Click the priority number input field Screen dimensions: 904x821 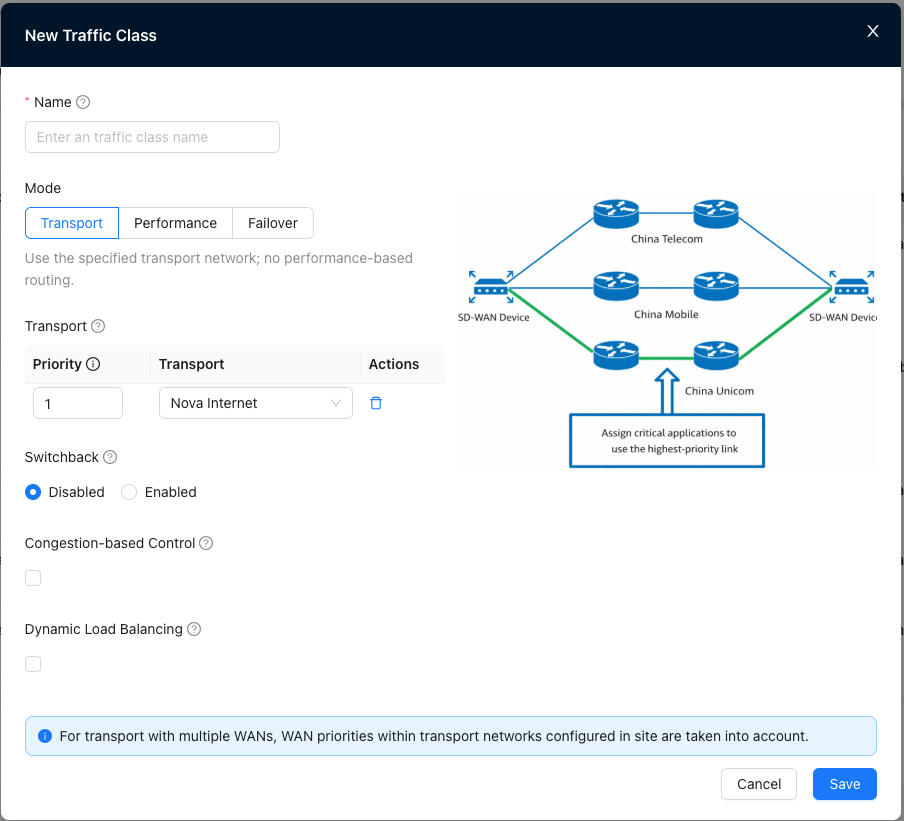(x=78, y=403)
